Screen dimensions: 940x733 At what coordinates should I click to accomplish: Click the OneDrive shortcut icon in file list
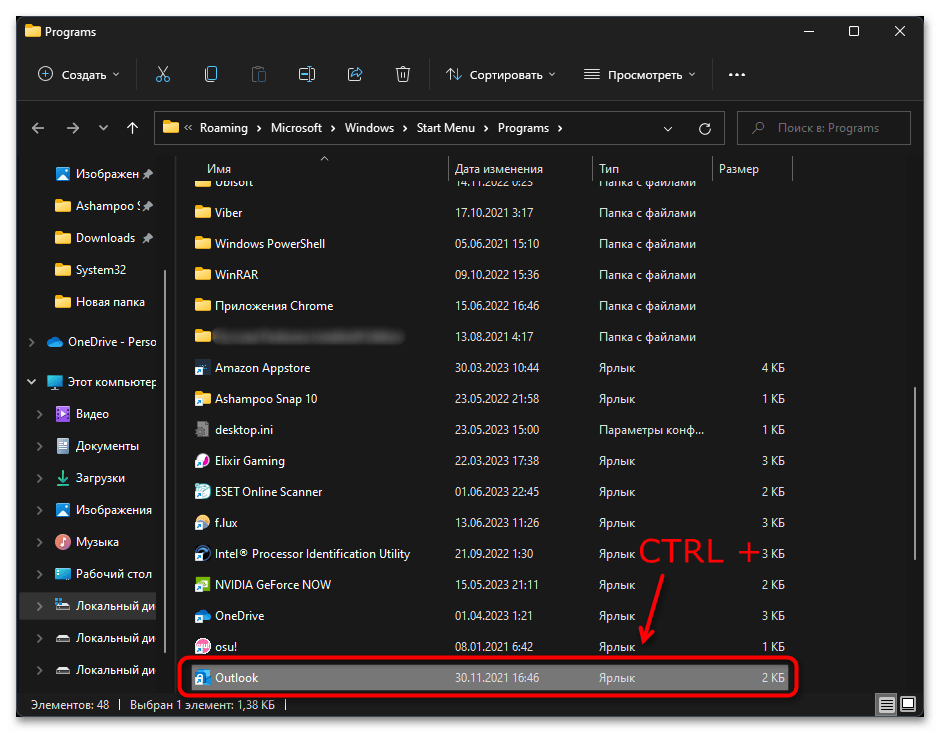tap(203, 616)
